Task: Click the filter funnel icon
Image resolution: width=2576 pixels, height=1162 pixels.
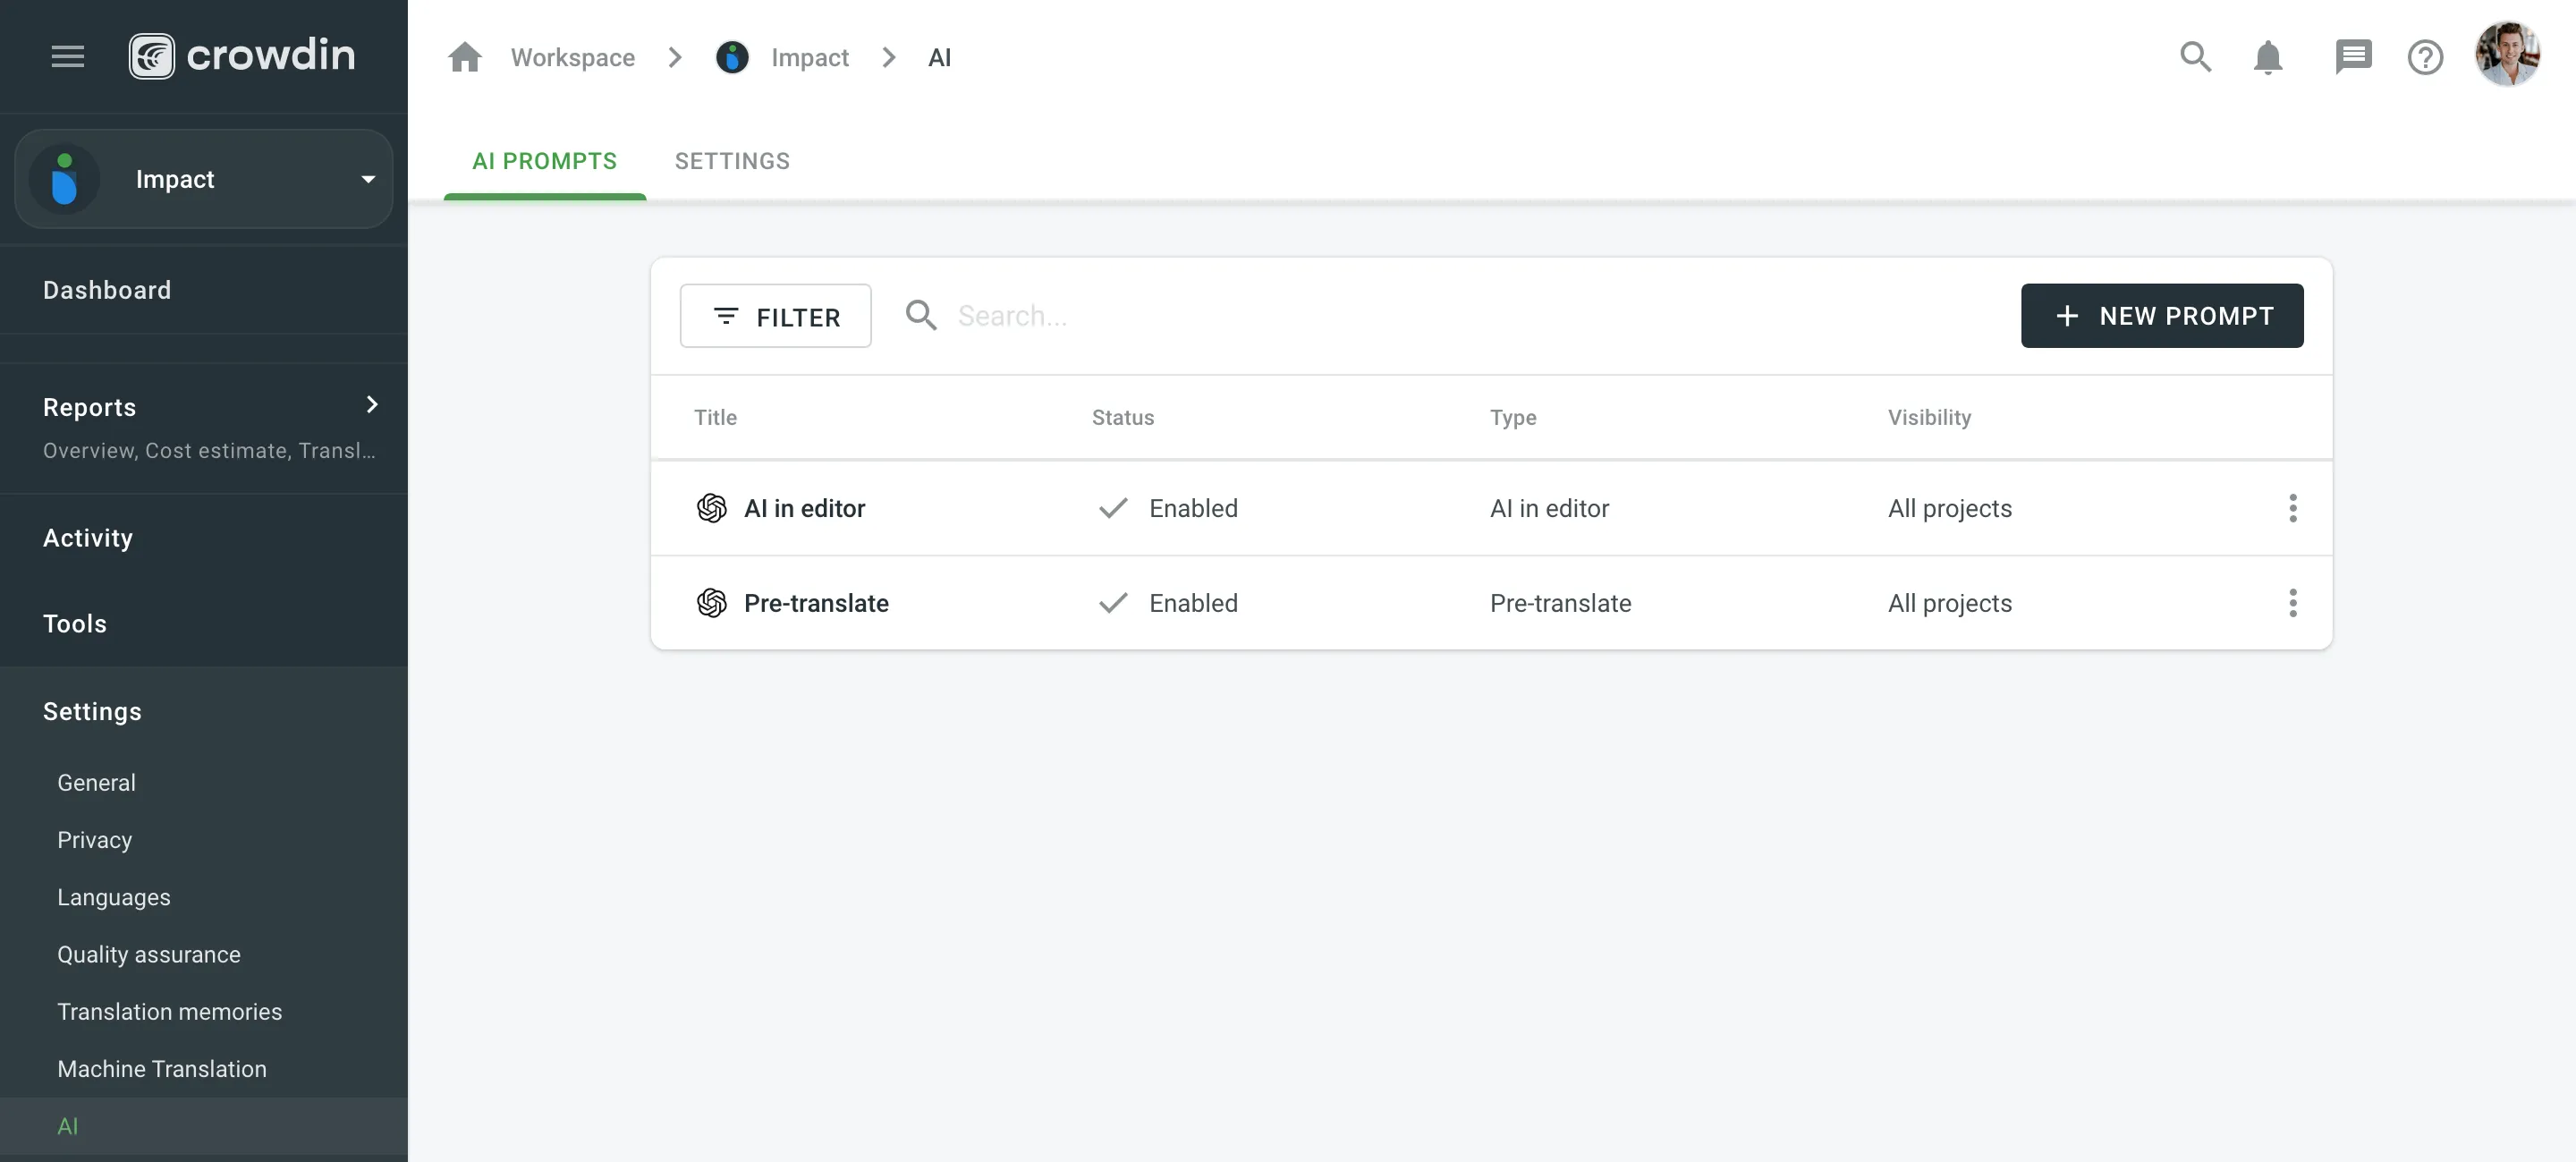Action: click(x=726, y=316)
